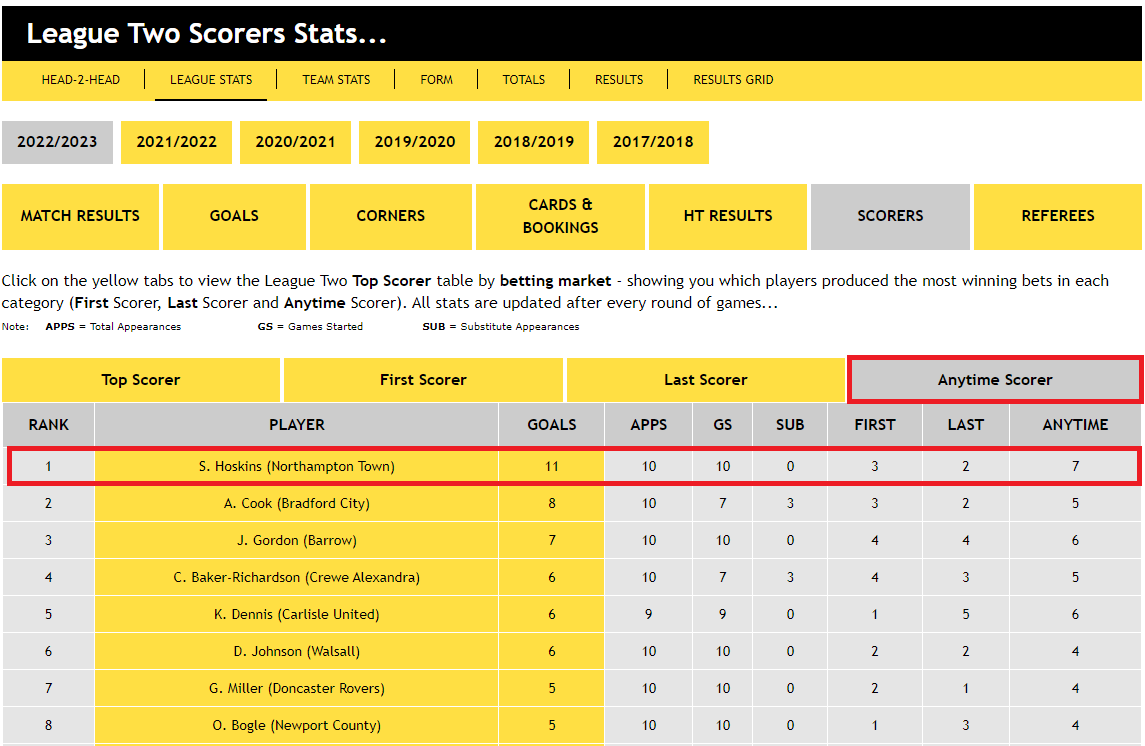
Task: Open the MATCH RESULTS statistics page
Action: click(x=80, y=216)
